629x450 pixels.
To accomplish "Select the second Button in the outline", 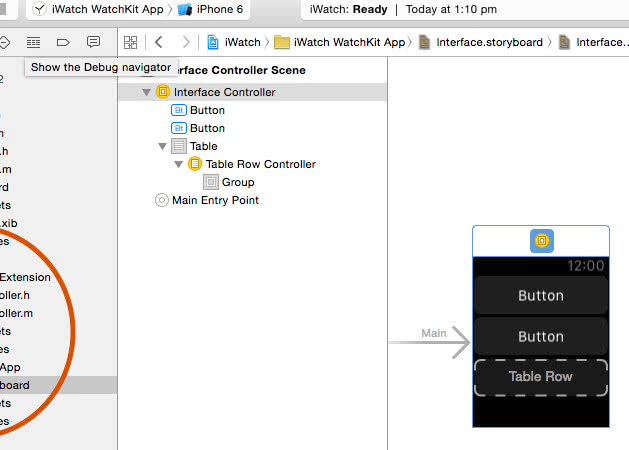I will click(198, 128).
